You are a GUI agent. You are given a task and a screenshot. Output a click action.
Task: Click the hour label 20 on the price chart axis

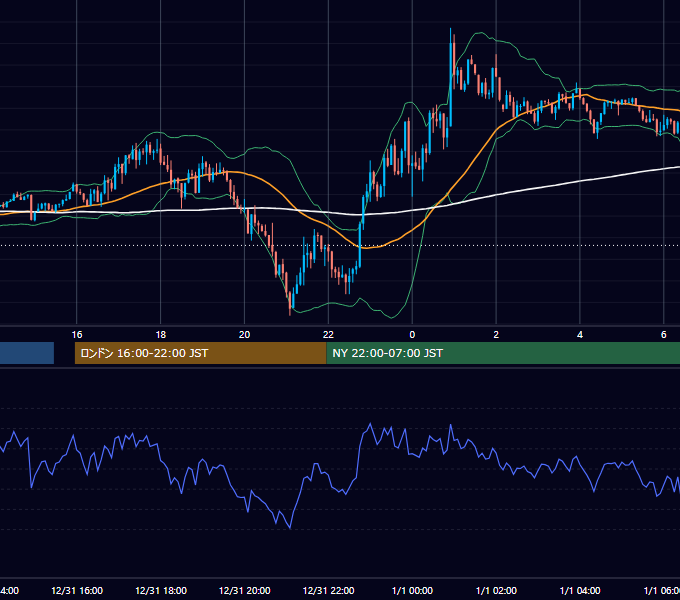tap(245, 335)
